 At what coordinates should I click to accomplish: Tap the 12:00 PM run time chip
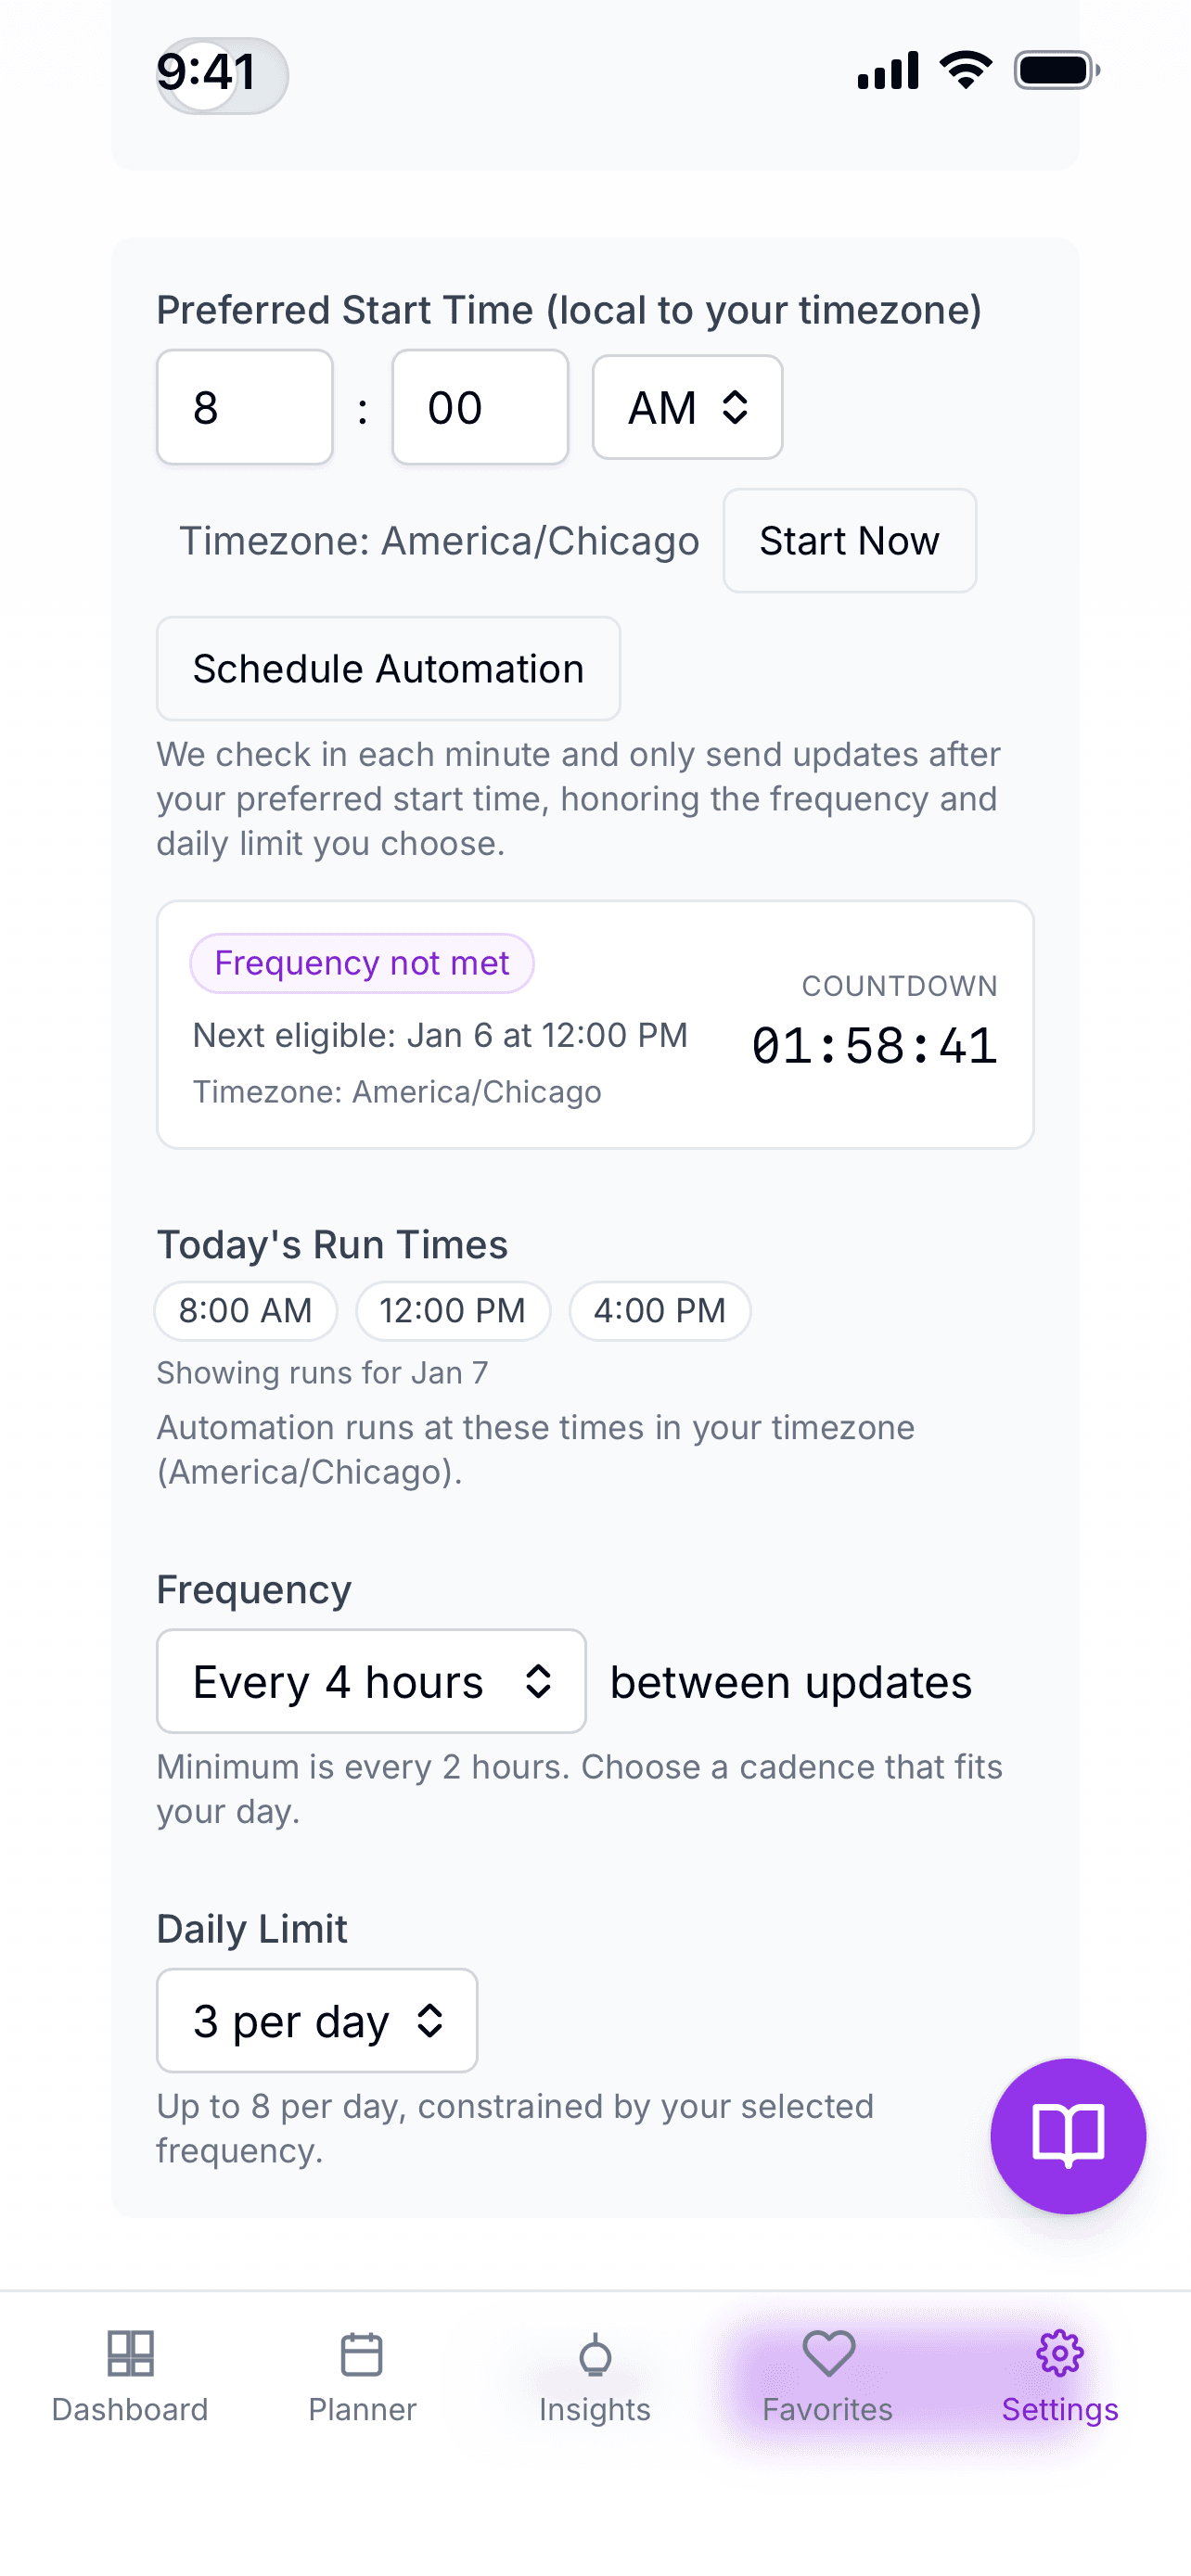(x=453, y=1310)
